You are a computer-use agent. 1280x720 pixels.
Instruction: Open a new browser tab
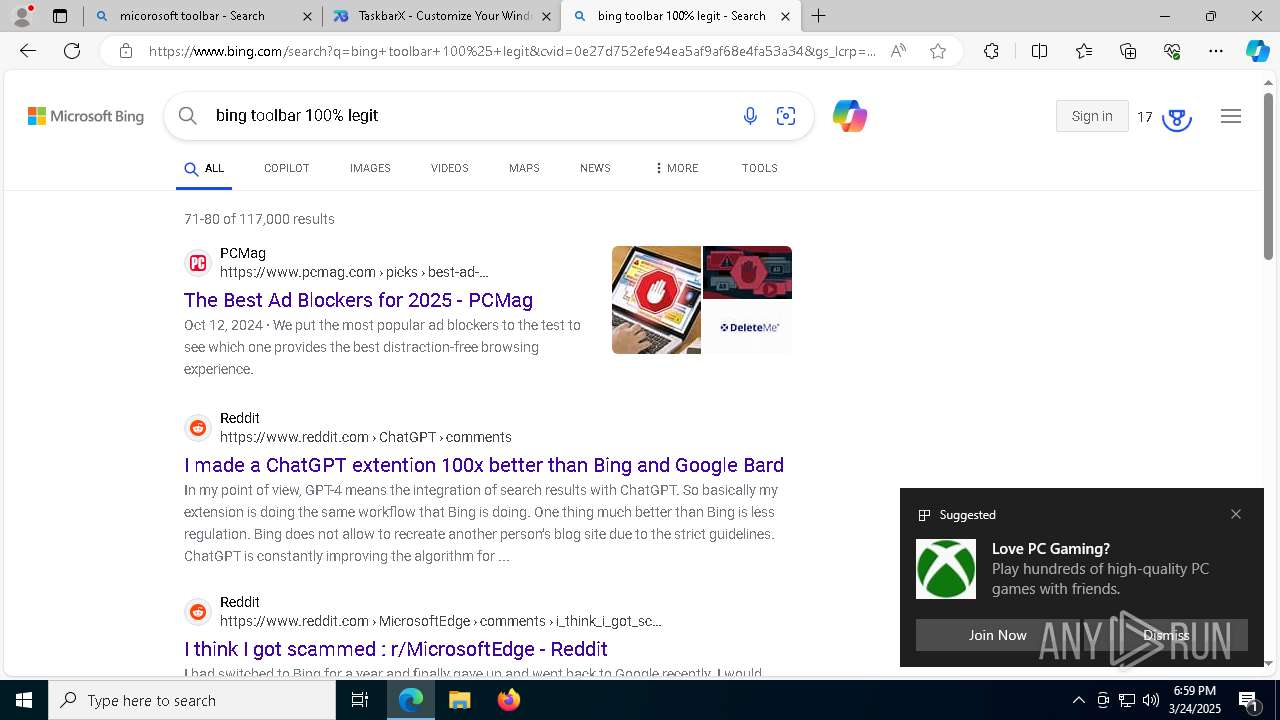point(819,16)
